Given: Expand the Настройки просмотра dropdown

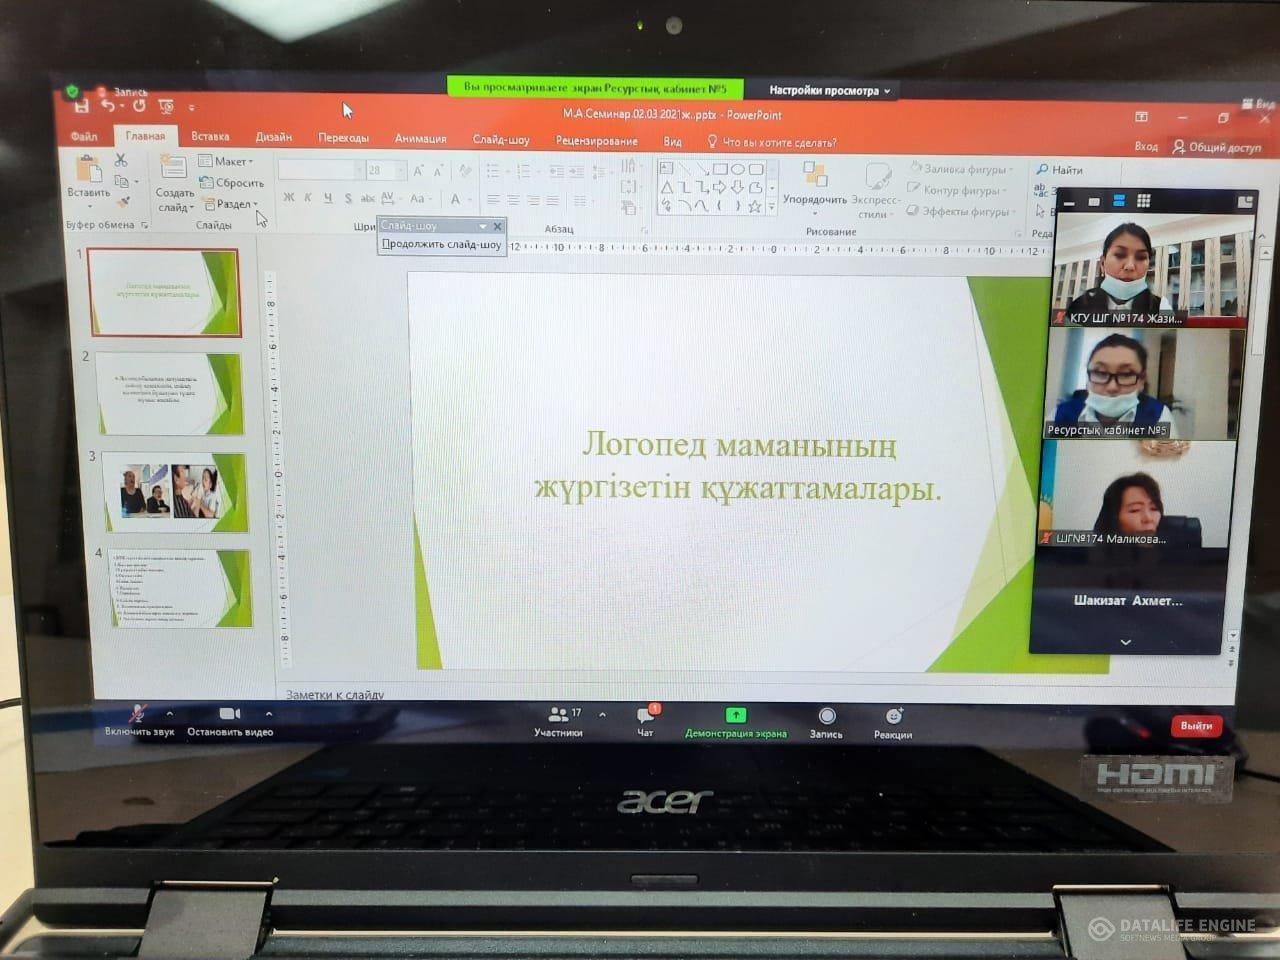Looking at the screenshot, I should pos(829,91).
